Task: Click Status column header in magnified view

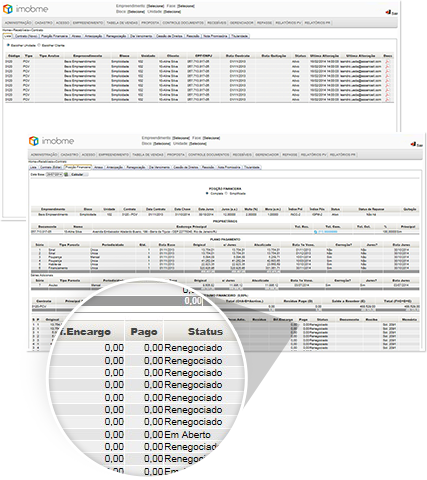Action: [x=205, y=332]
